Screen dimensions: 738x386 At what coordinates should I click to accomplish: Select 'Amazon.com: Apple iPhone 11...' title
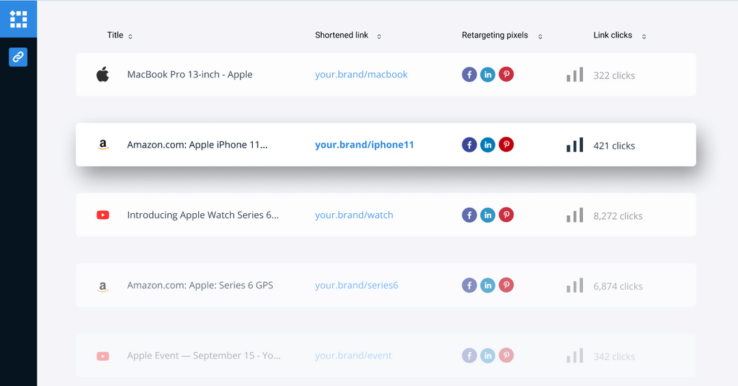point(197,145)
